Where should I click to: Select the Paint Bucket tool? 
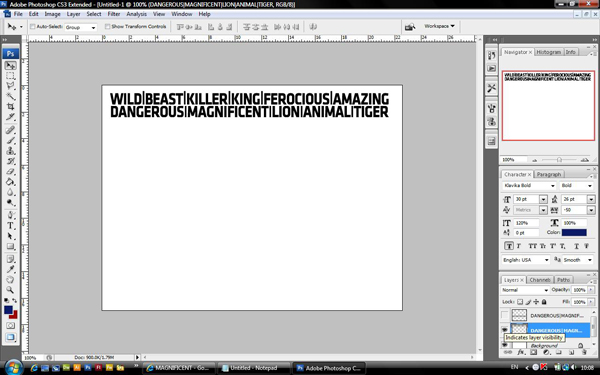click(x=10, y=182)
